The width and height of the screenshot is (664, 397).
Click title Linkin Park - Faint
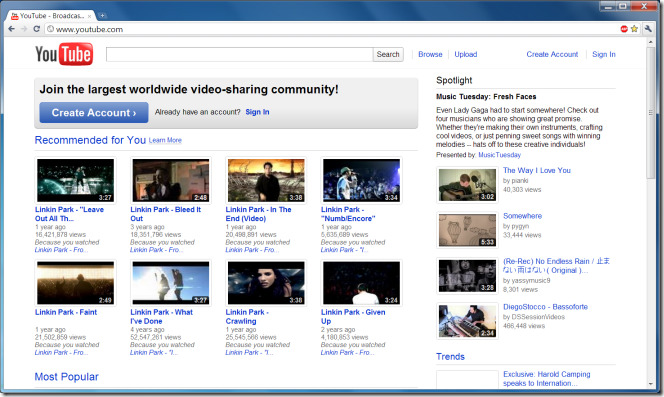point(66,312)
